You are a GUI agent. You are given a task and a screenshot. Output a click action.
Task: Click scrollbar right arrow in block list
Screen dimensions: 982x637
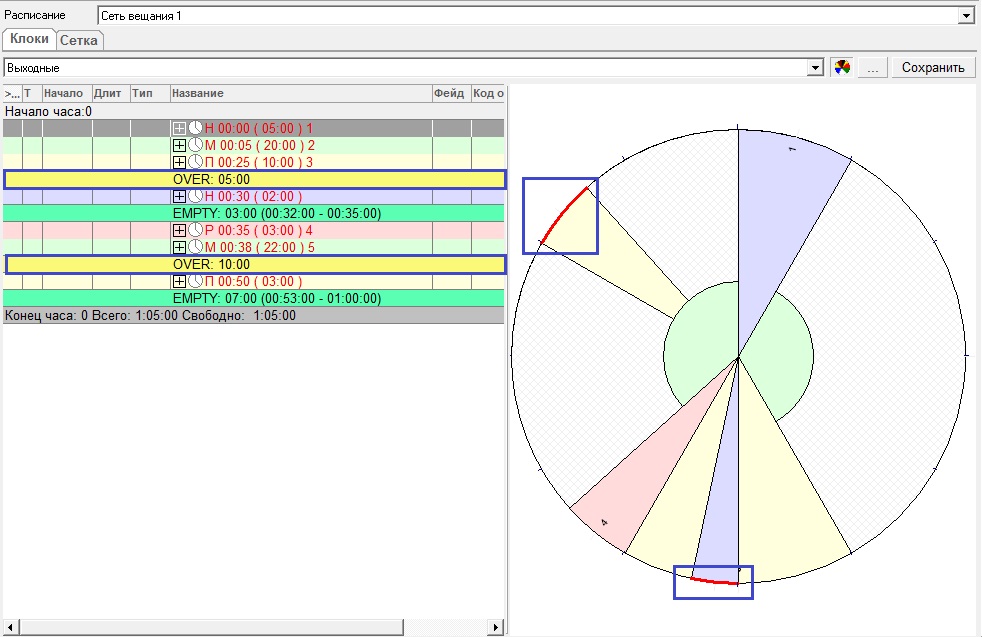[x=496, y=626]
